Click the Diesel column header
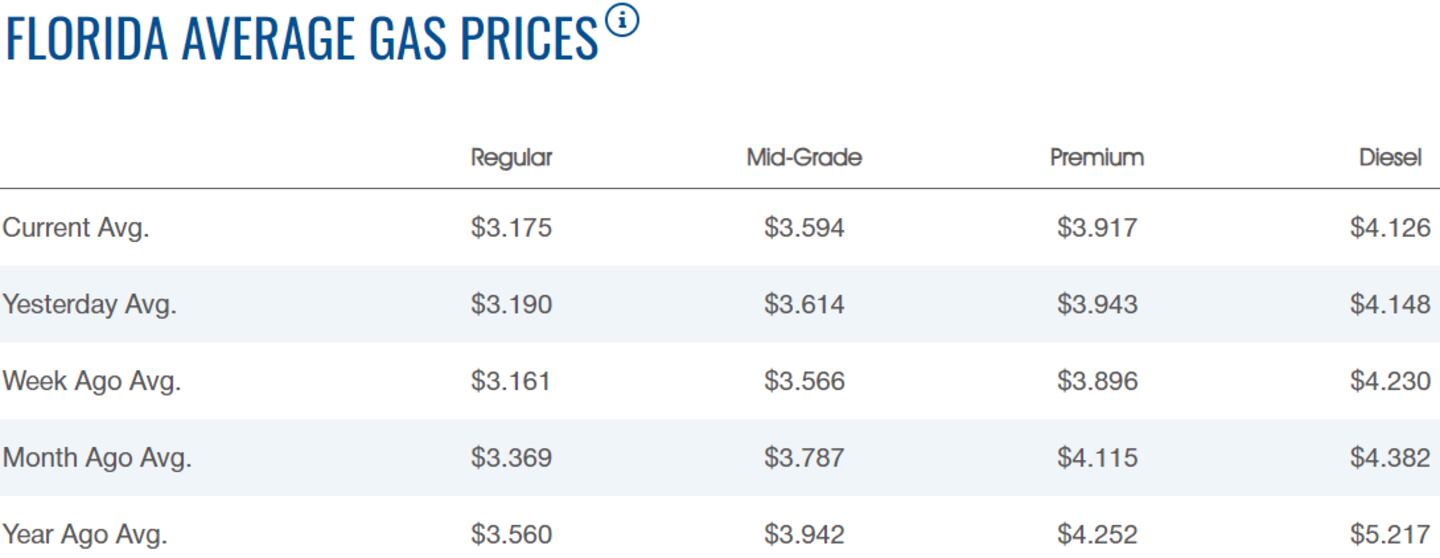This screenshot has width=1440, height=558. pyautogui.click(x=1389, y=158)
